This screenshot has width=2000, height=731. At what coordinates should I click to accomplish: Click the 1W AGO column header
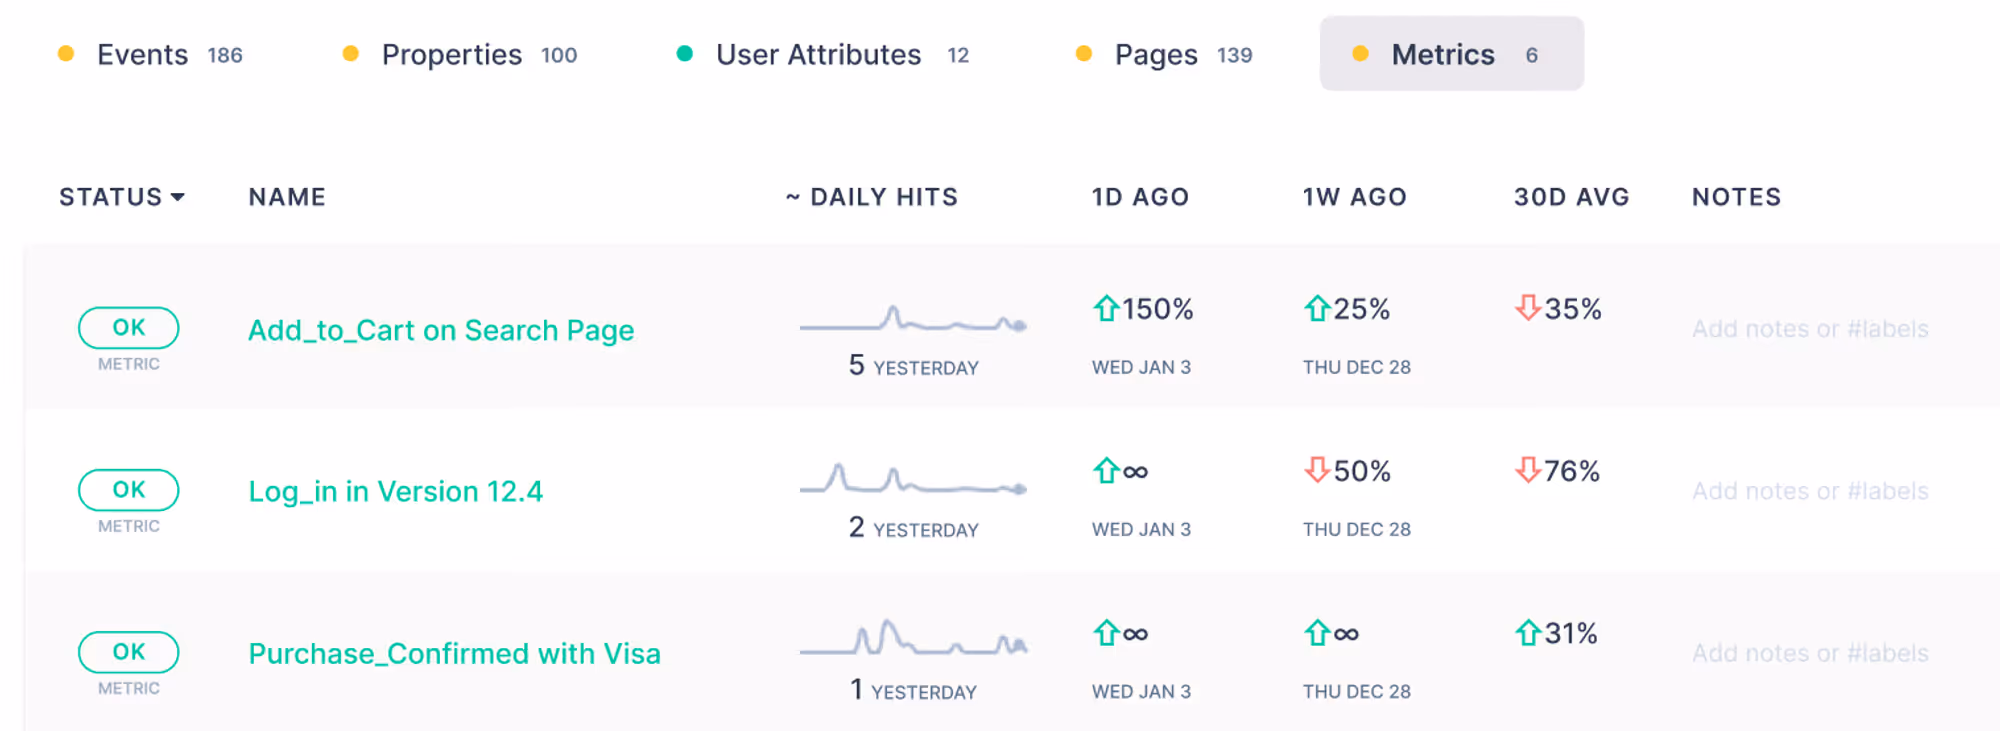(1355, 197)
